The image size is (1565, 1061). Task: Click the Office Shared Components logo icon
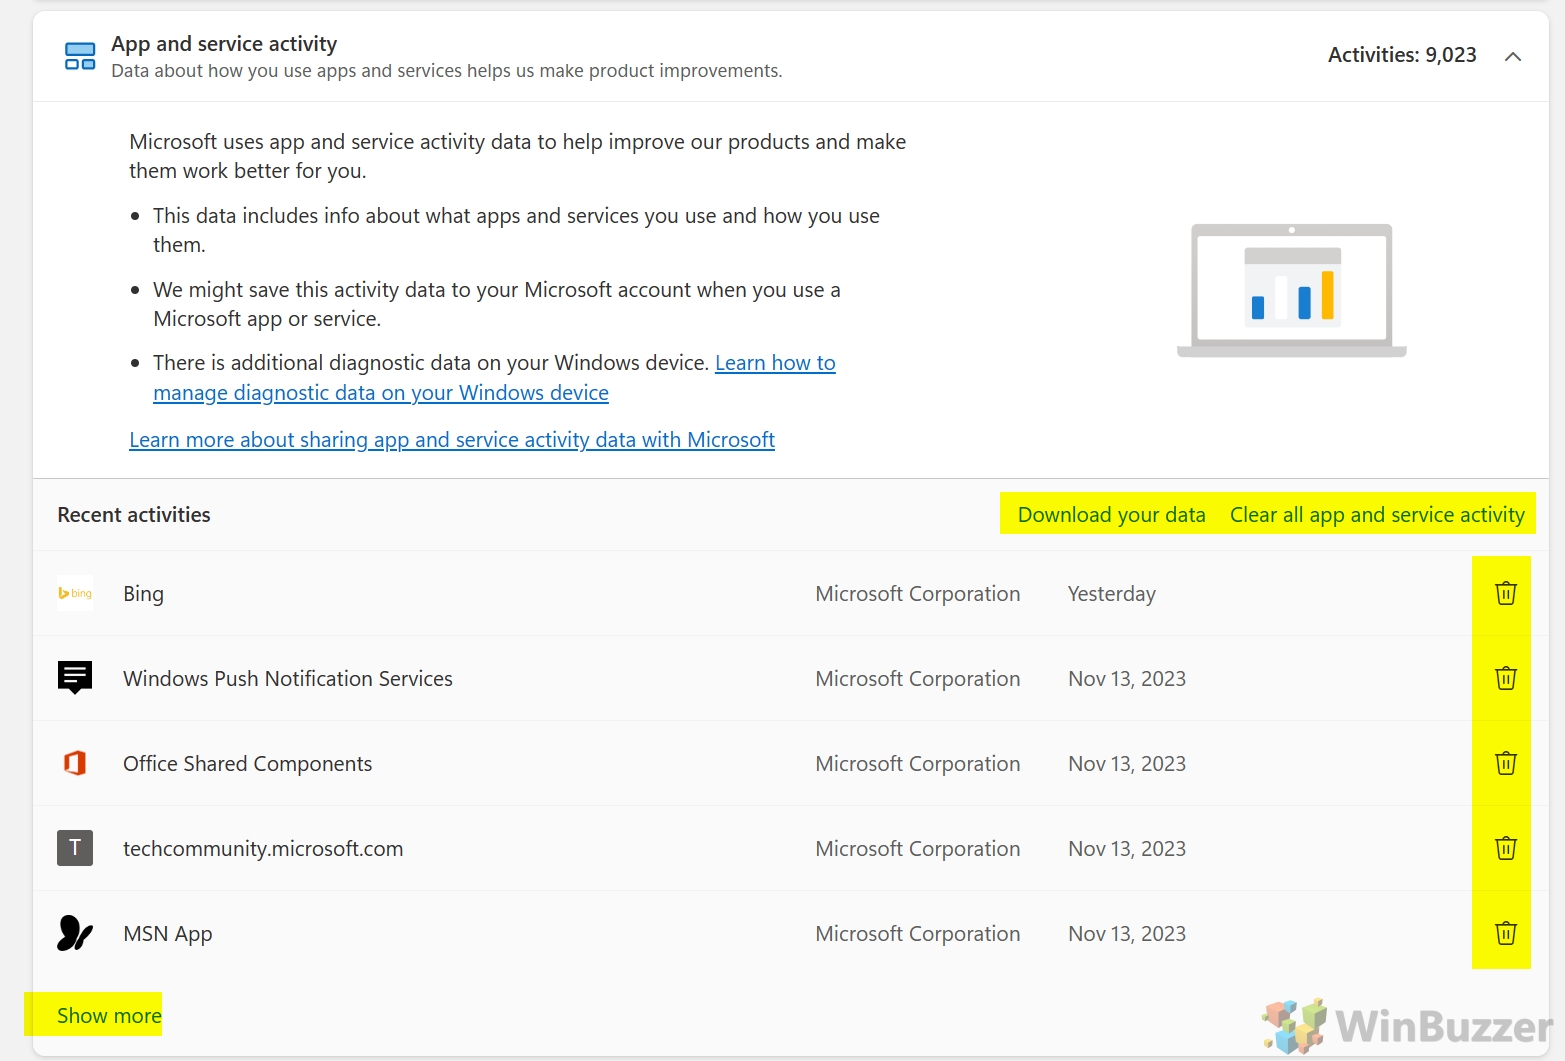tap(75, 763)
